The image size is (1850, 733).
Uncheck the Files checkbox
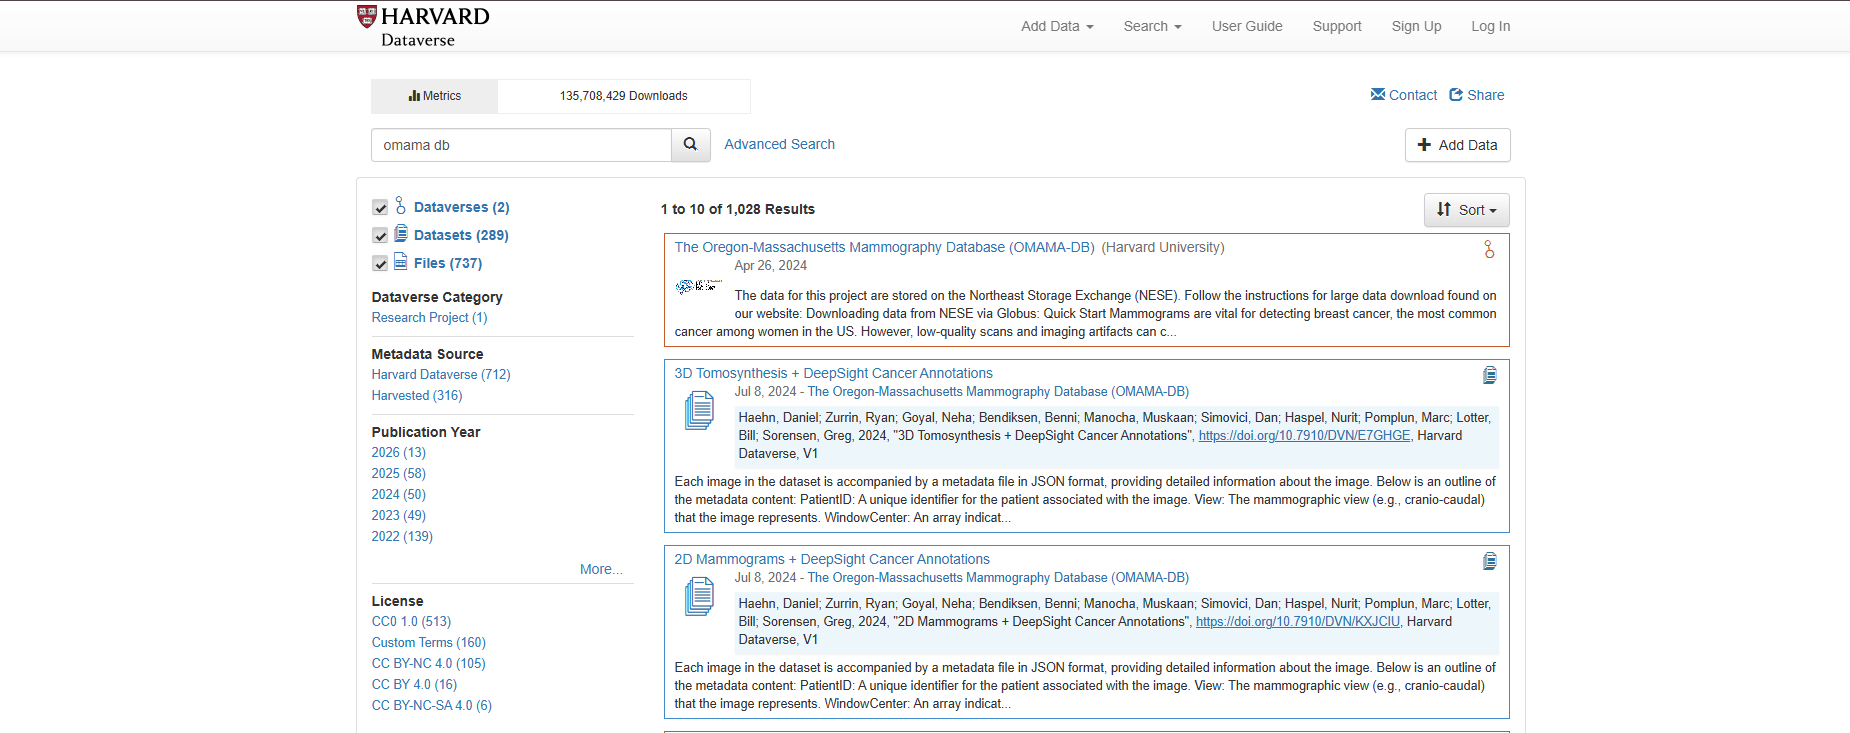coord(380,263)
